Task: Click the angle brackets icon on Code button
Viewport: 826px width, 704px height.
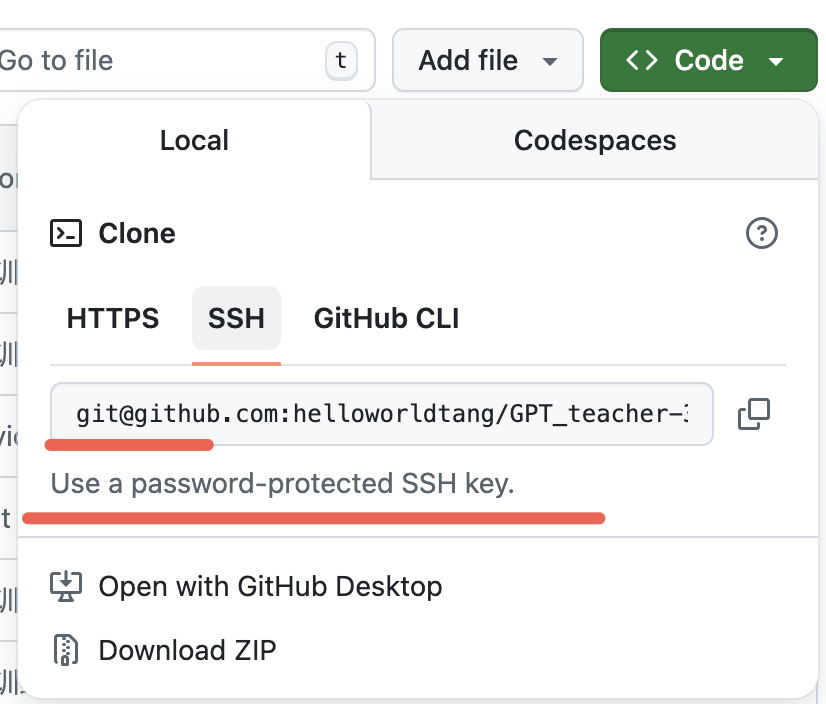Action: [642, 61]
